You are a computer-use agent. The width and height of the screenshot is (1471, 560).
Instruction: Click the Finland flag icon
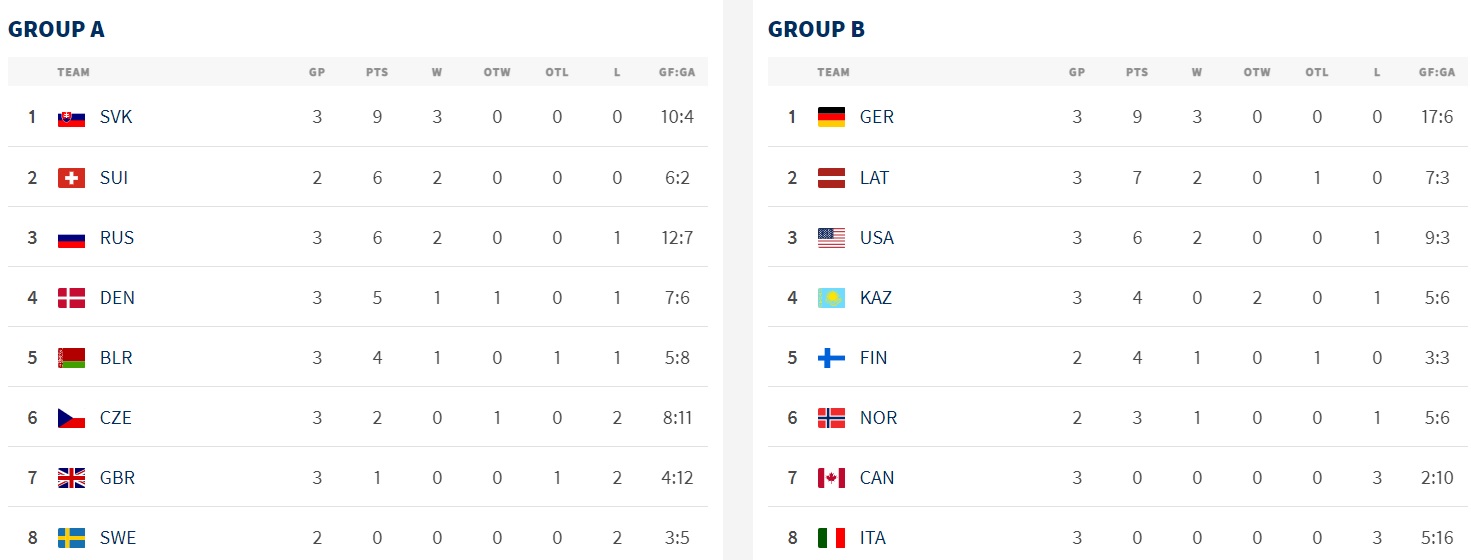pos(831,357)
